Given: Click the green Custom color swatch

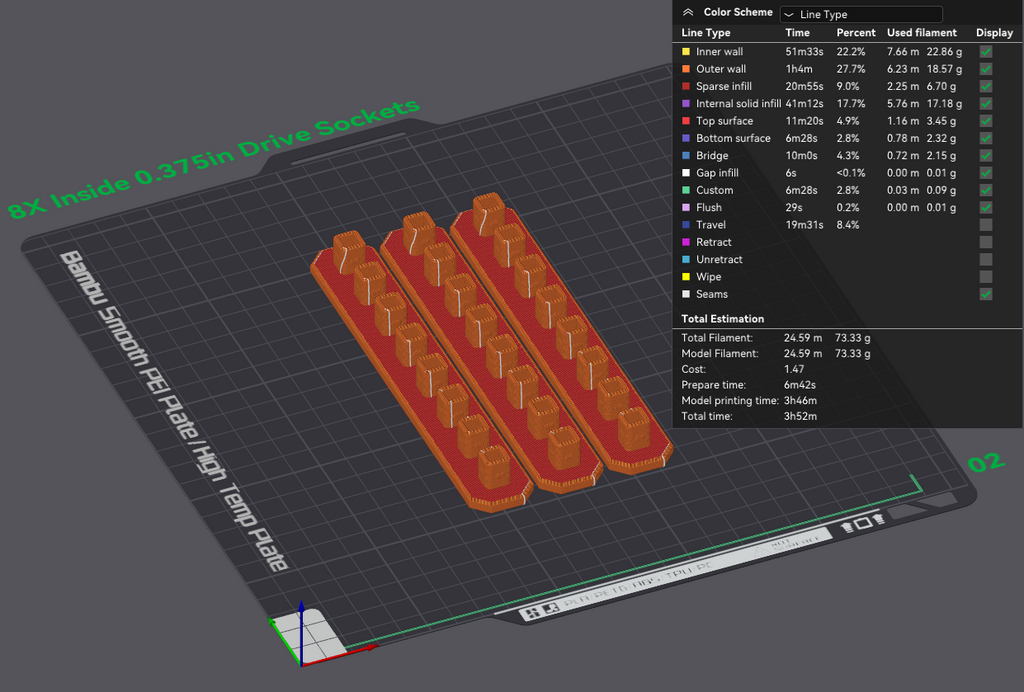Looking at the screenshot, I should [686, 190].
